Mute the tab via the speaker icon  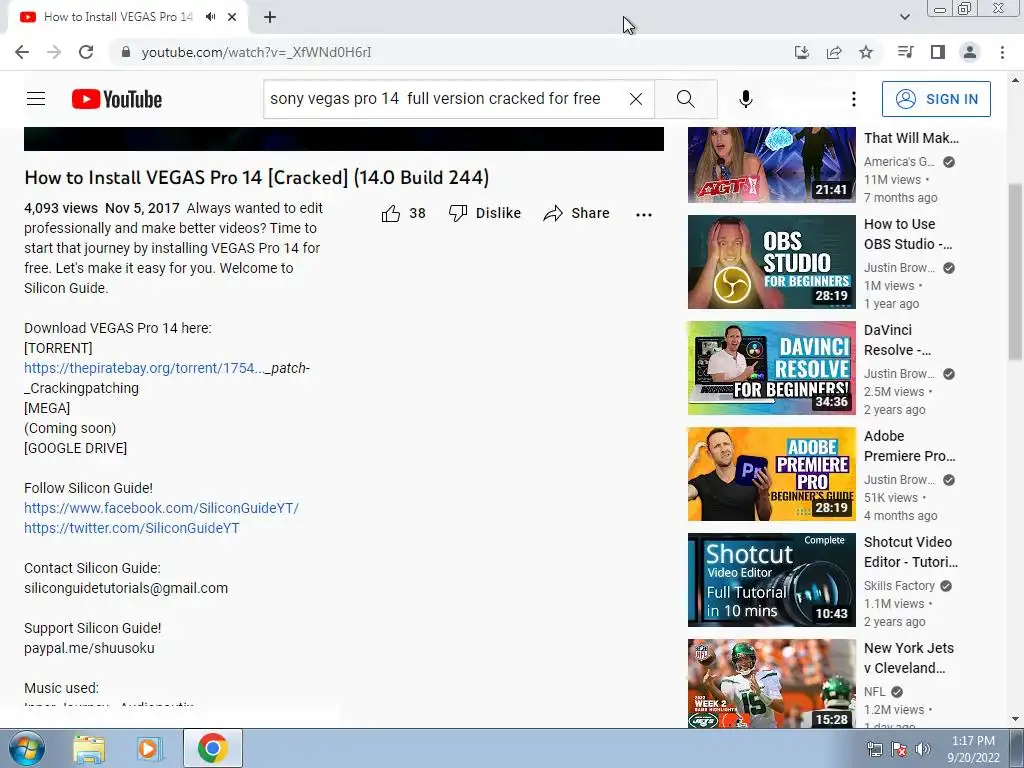[210, 17]
